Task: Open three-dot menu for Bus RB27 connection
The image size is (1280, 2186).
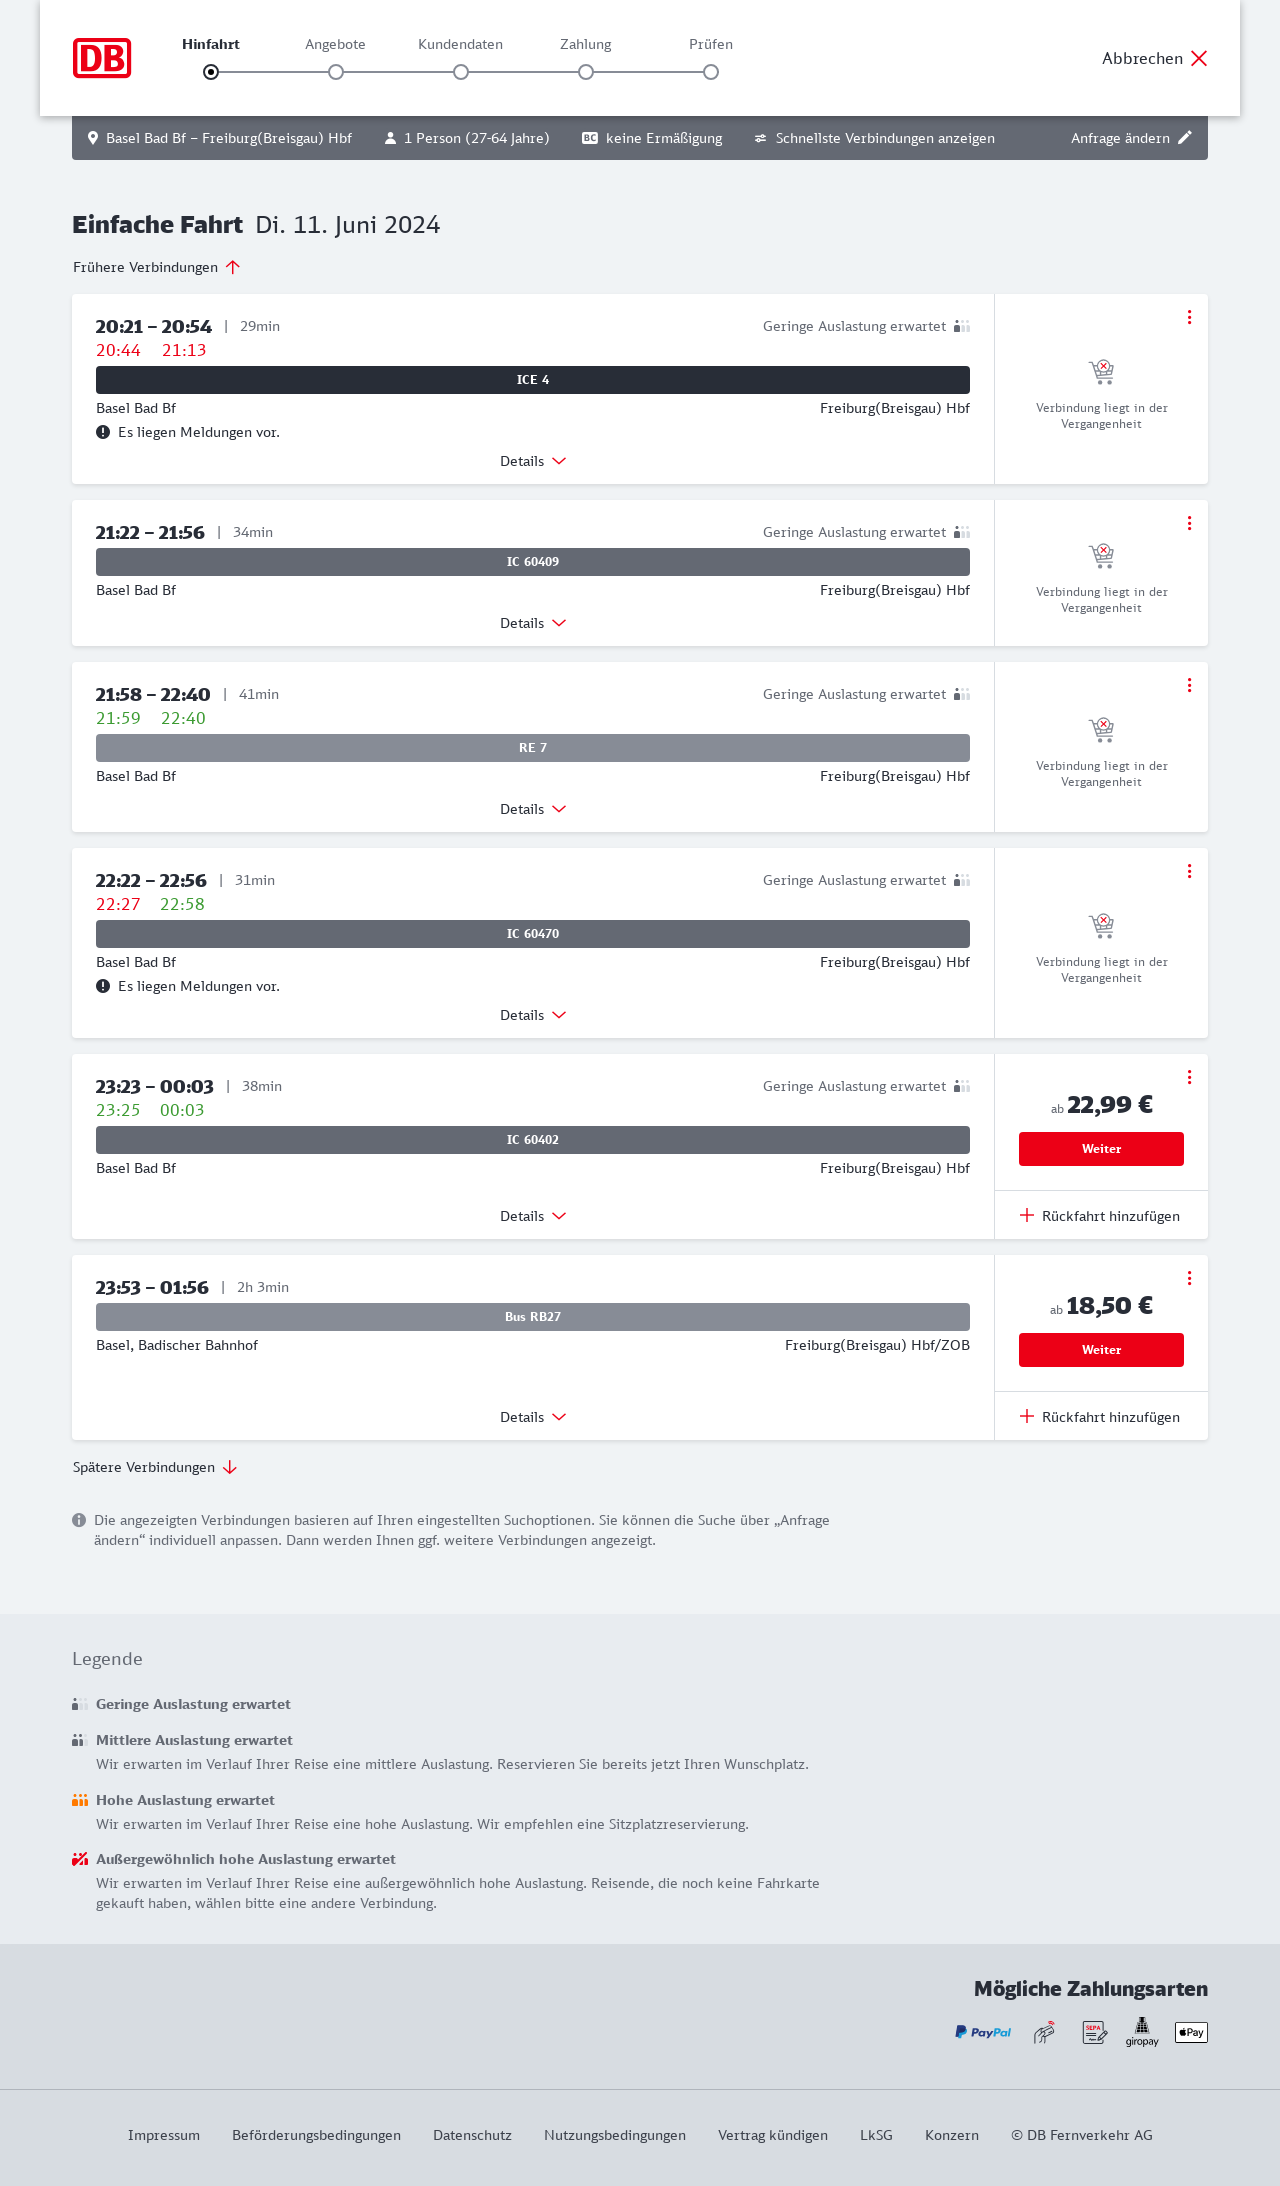Action: tap(1189, 1278)
